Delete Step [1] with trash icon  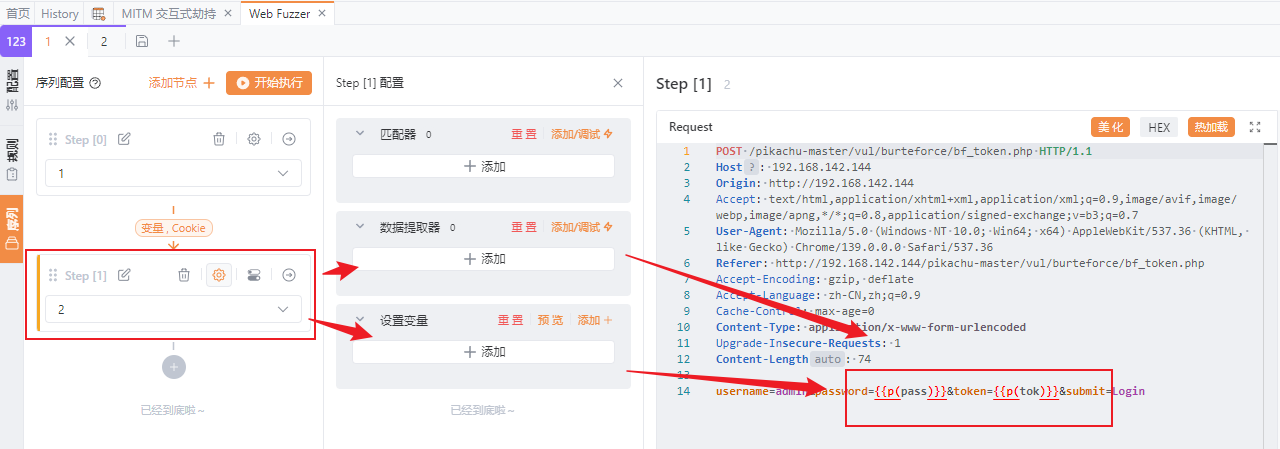(x=184, y=275)
